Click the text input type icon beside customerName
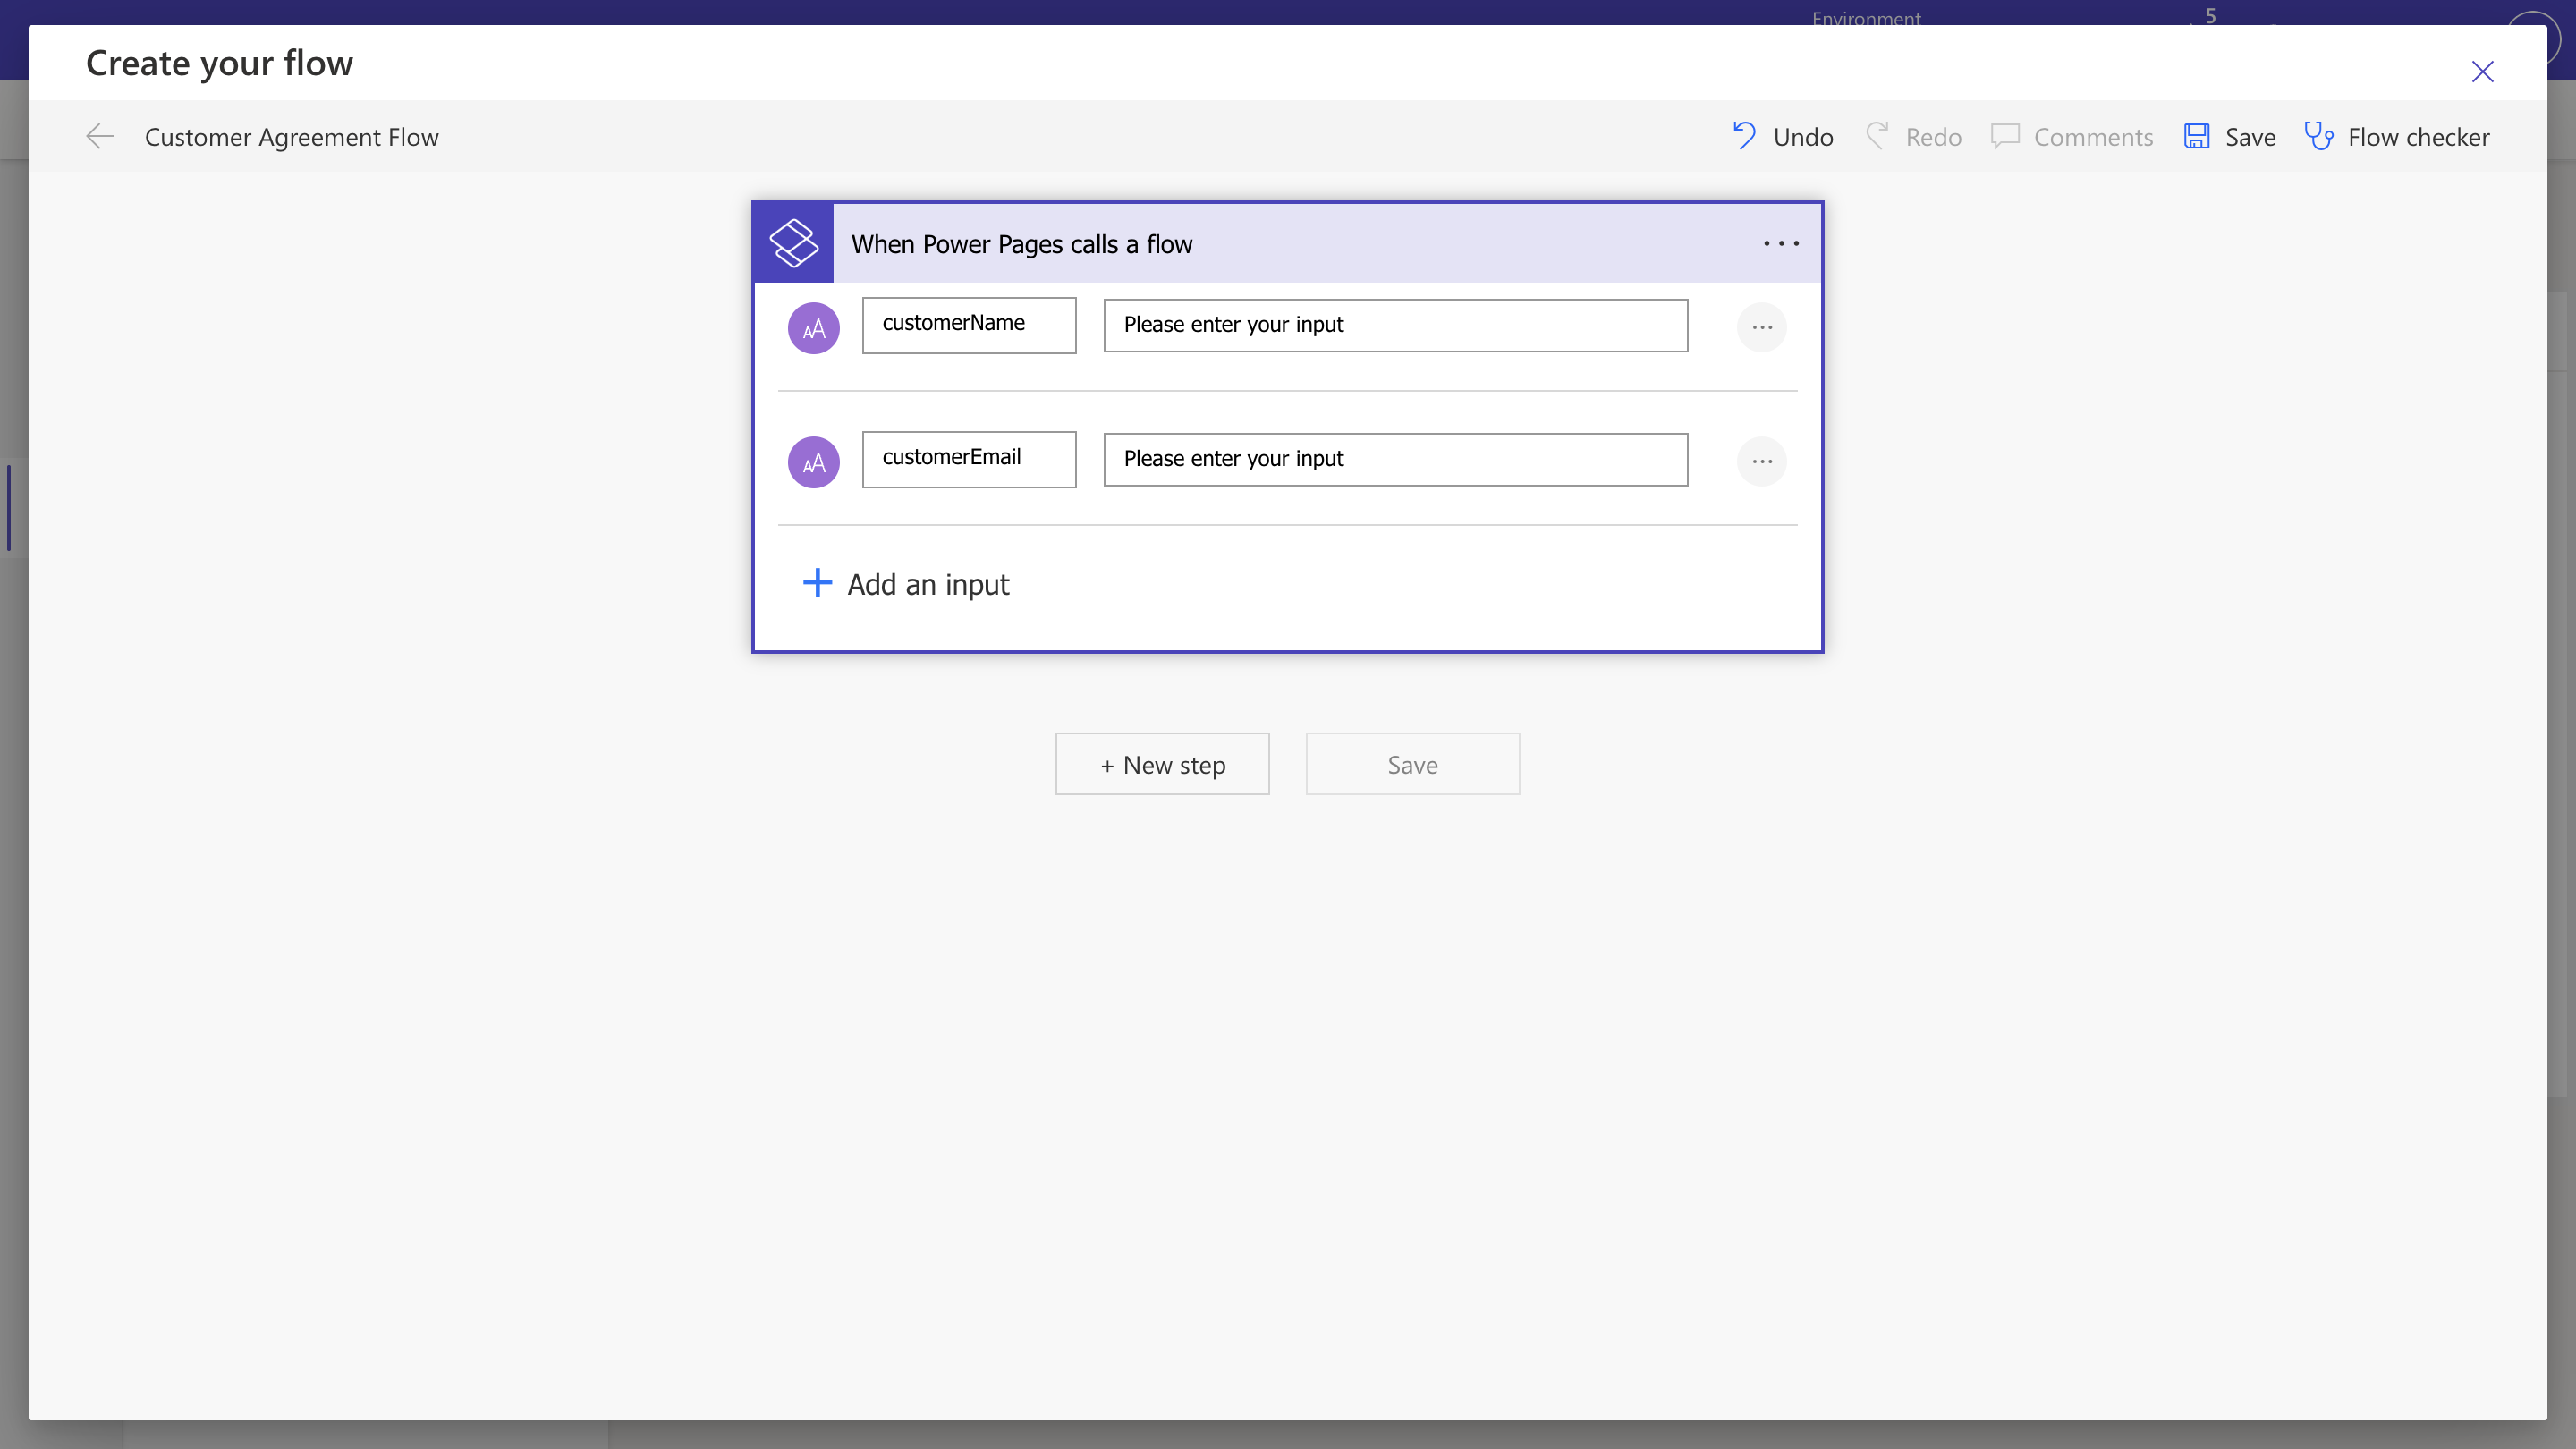 coord(813,327)
